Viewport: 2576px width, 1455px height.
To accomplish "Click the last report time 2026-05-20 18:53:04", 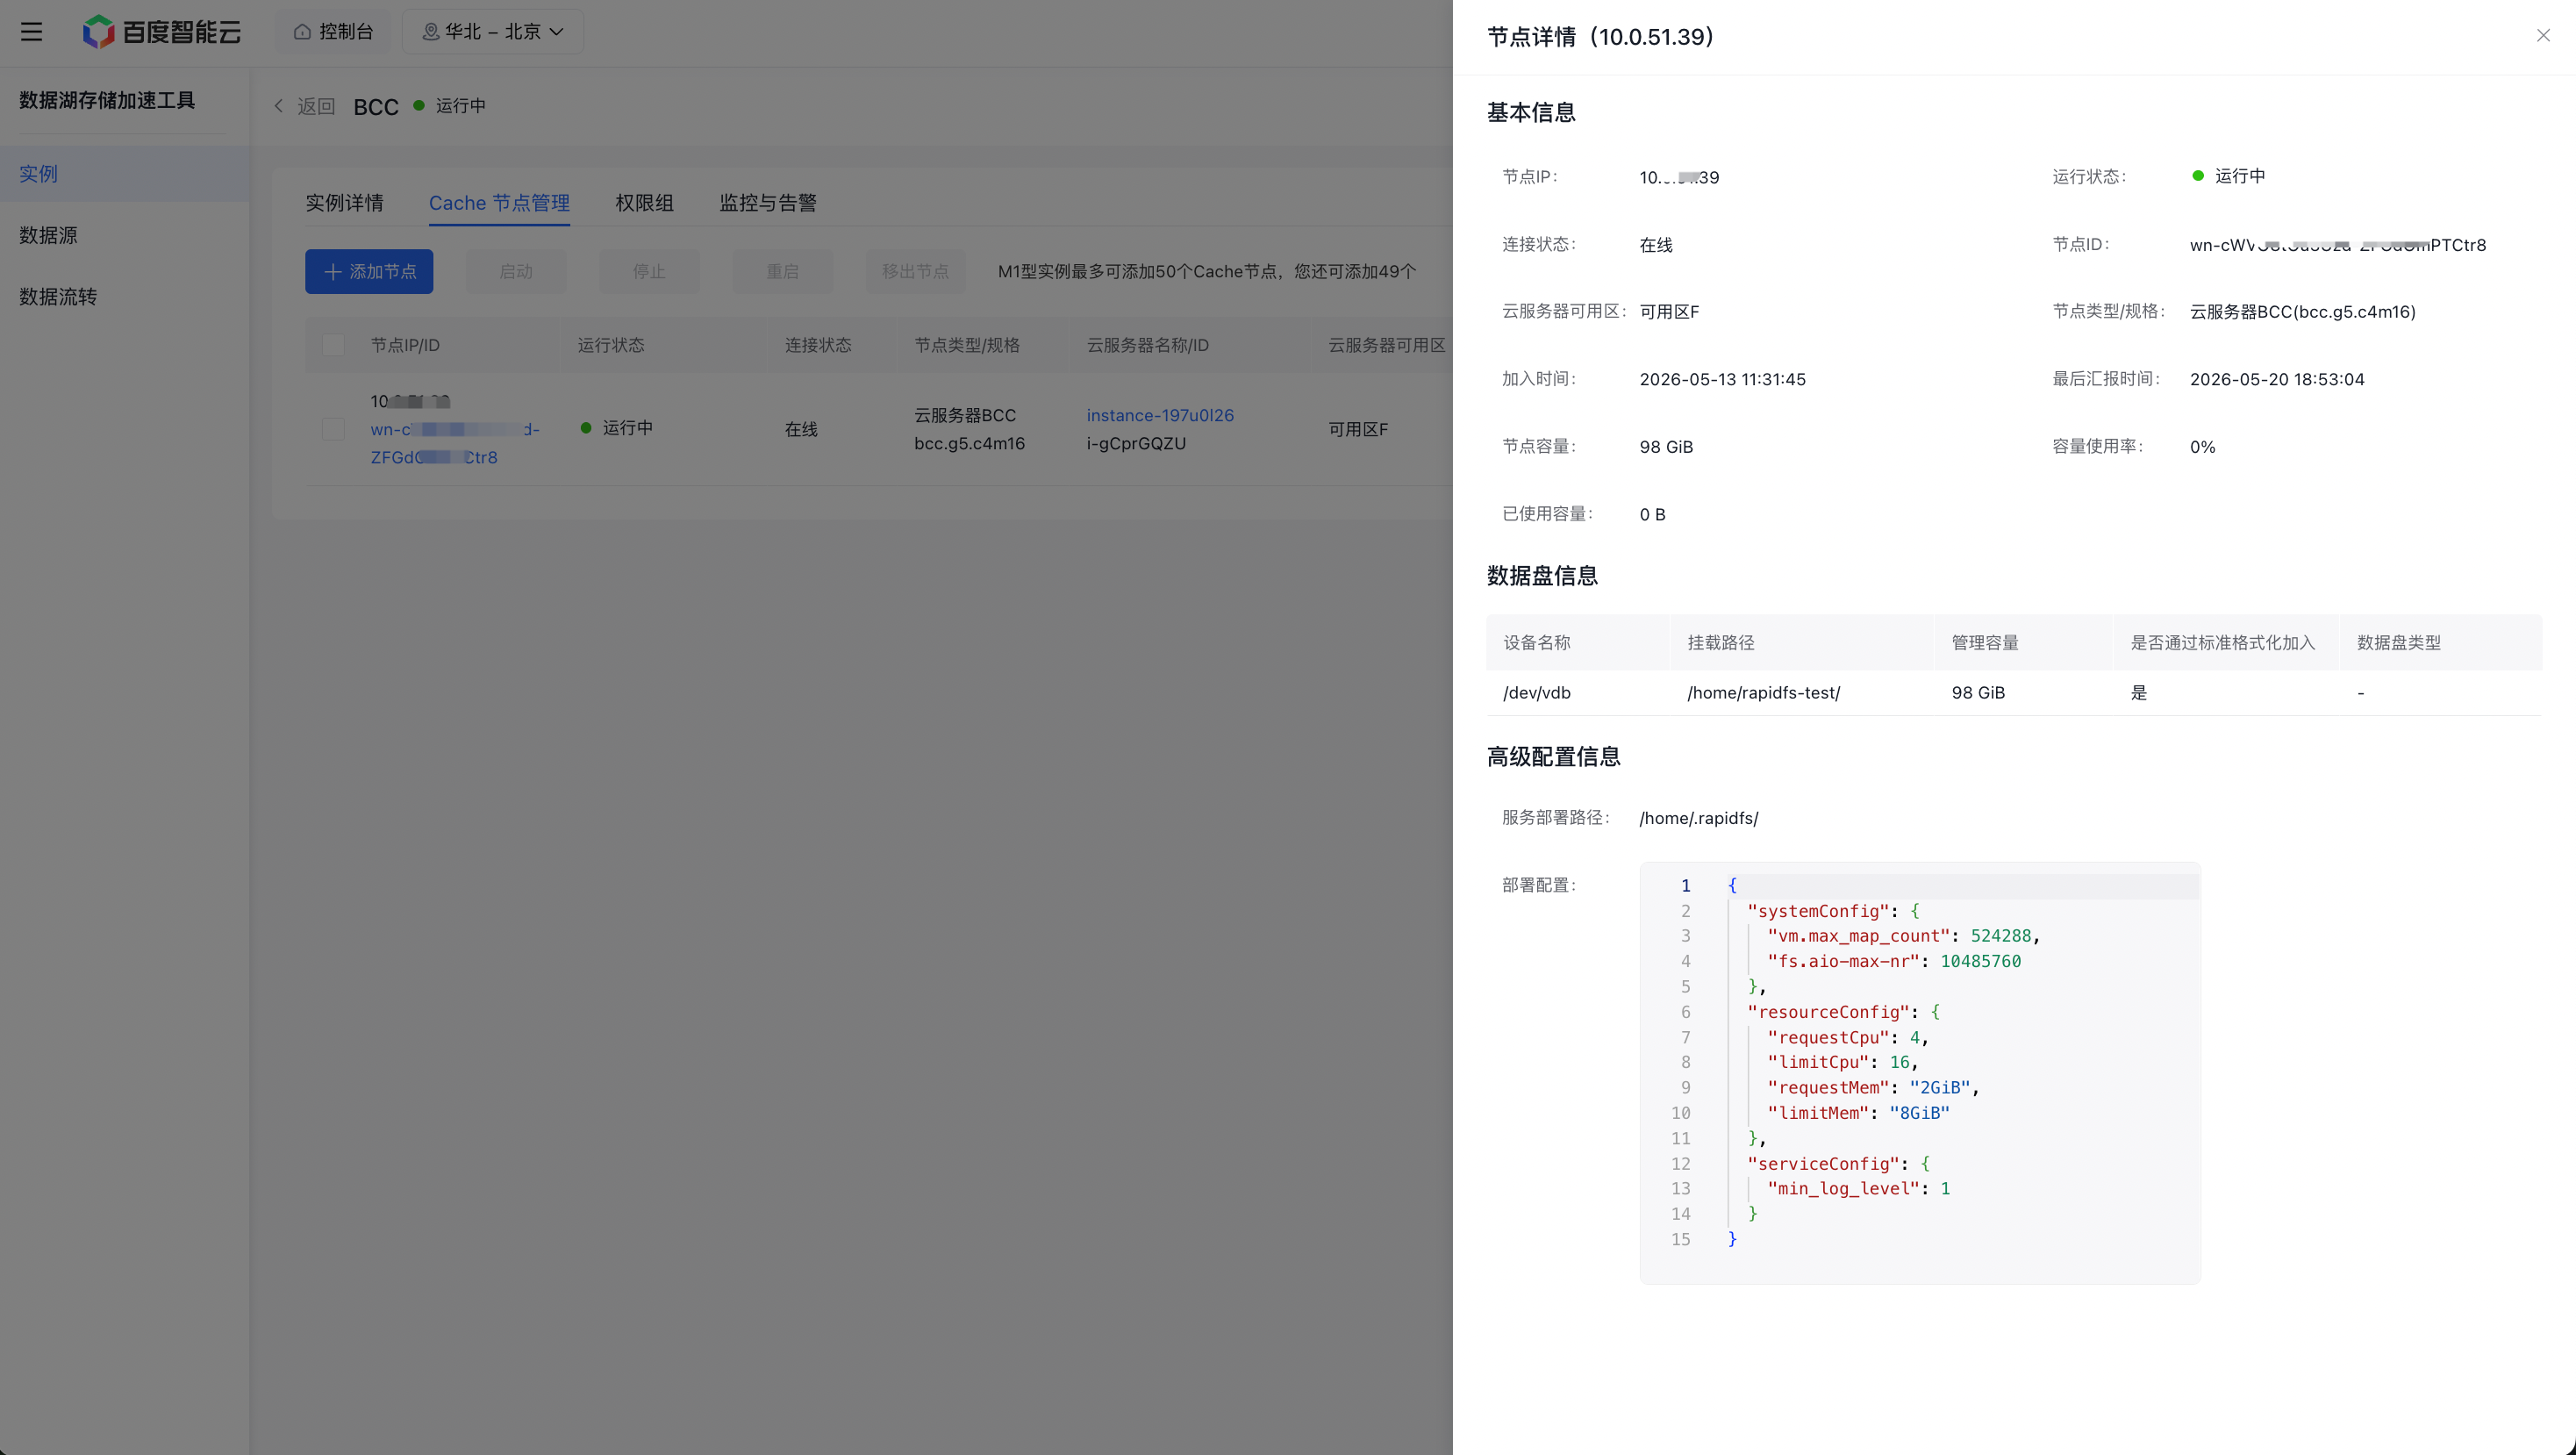I will click(2277, 379).
